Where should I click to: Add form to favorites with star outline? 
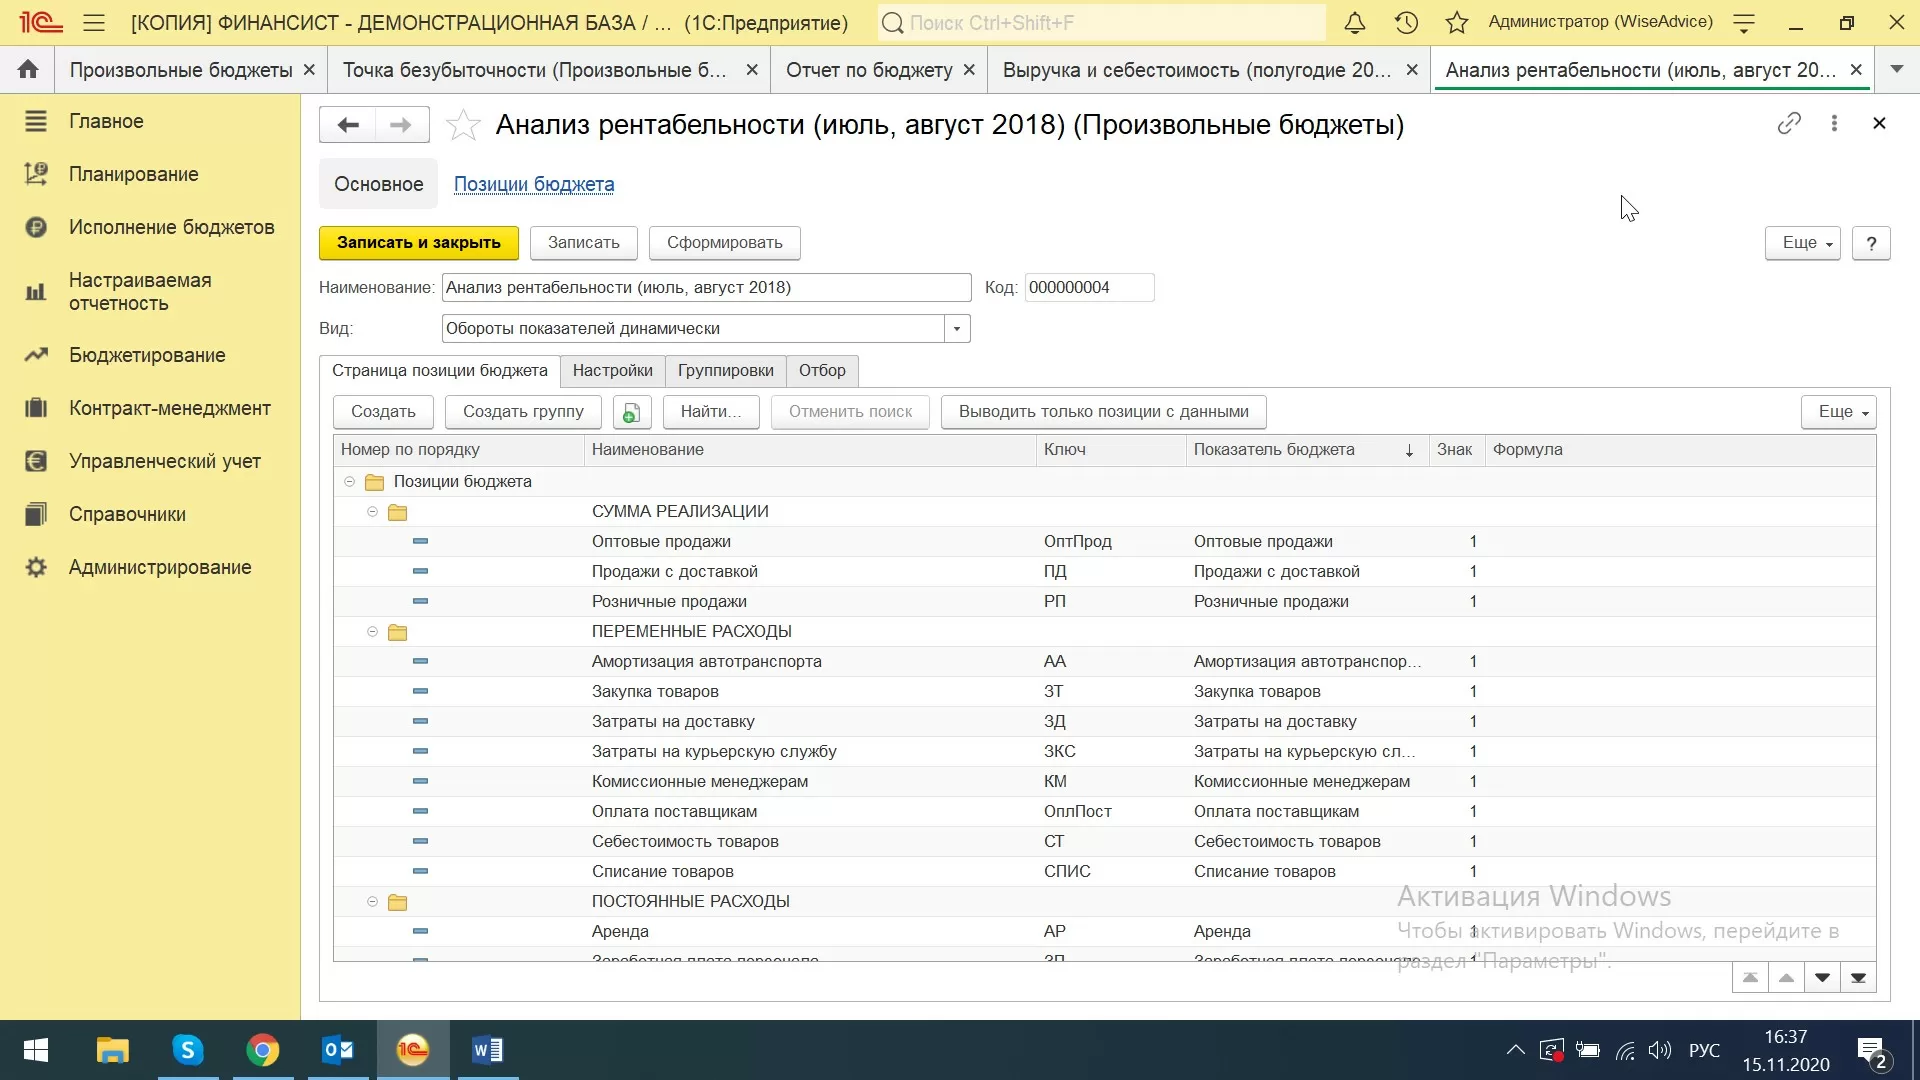coord(463,125)
